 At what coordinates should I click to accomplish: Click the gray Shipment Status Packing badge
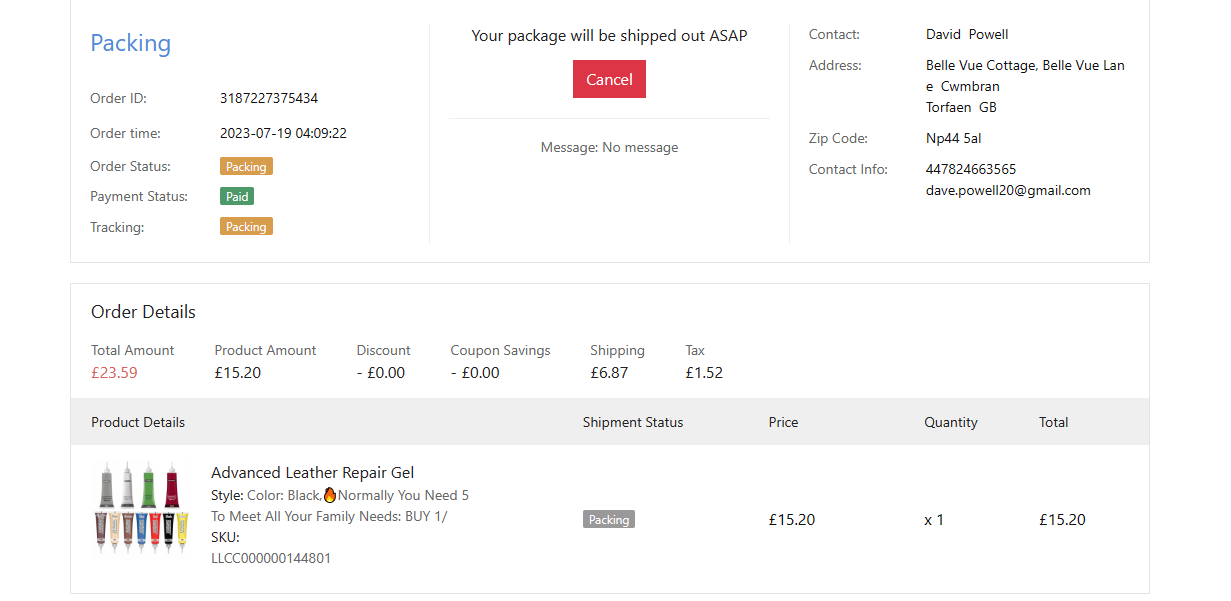point(608,520)
